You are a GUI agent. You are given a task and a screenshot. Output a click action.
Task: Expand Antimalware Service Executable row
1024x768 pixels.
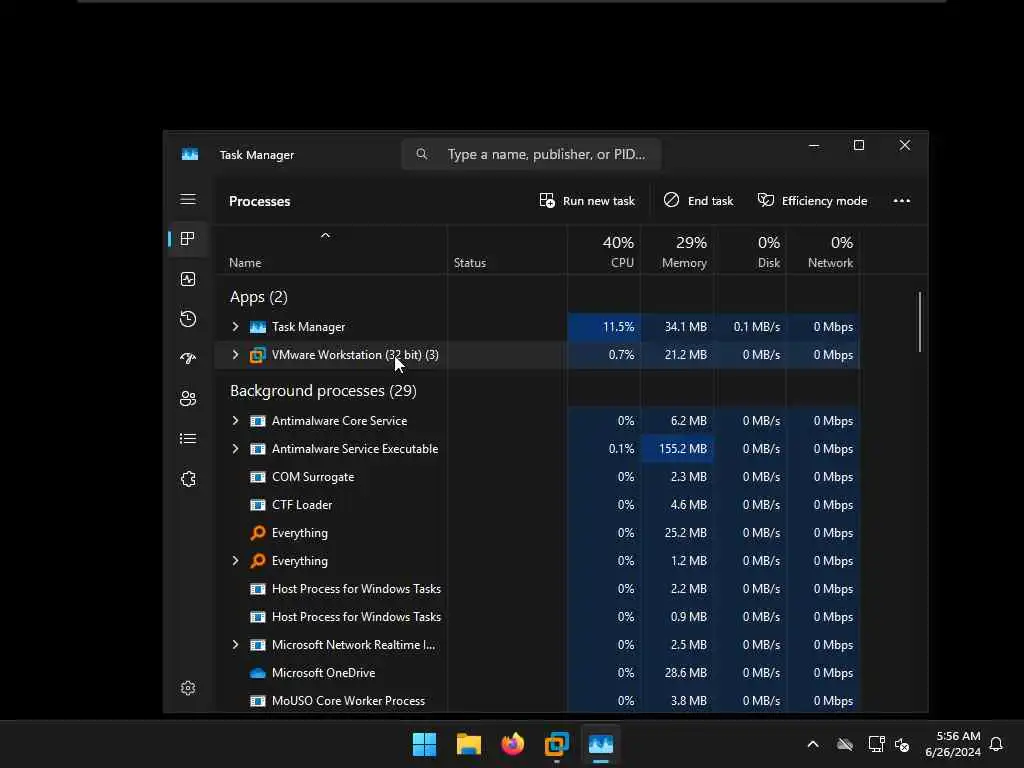point(236,449)
